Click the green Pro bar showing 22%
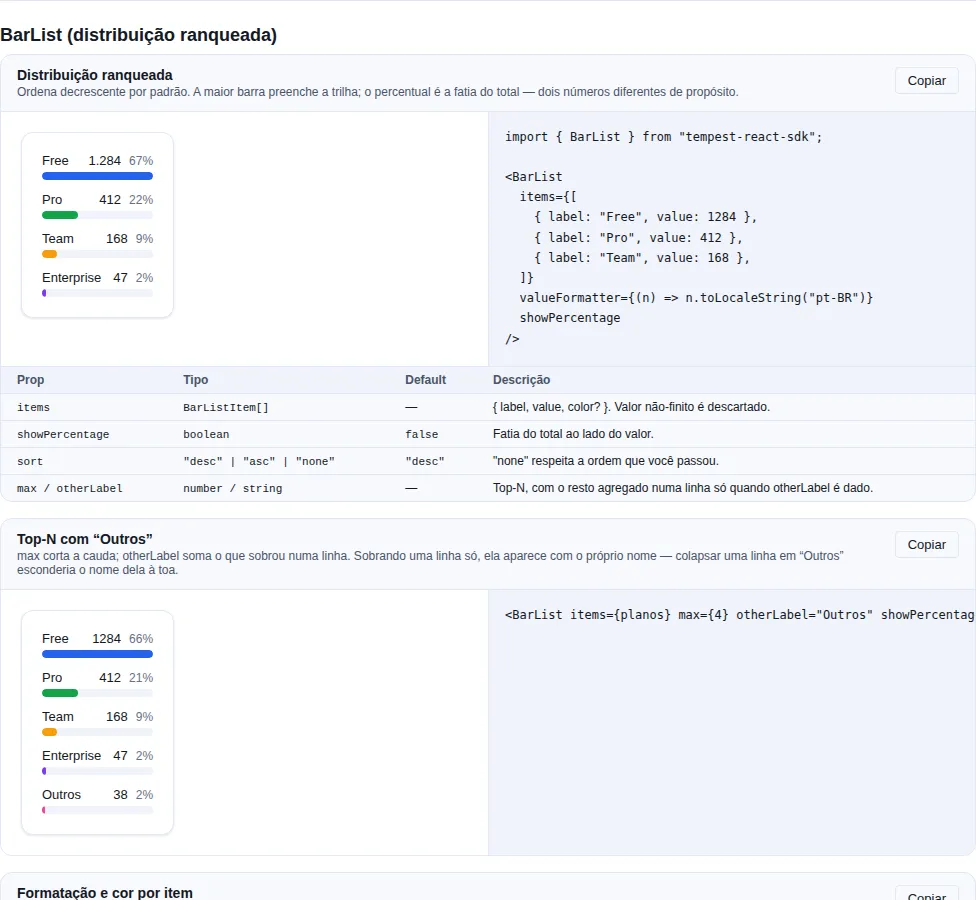Screen dimensions: 976x900 tap(60, 215)
